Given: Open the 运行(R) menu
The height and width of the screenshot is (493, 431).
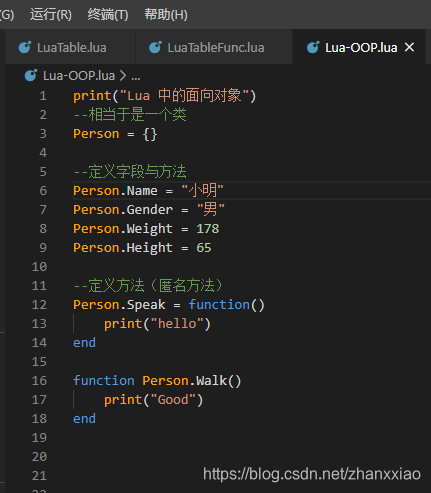Looking at the screenshot, I should pyautogui.click(x=51, y=15).
